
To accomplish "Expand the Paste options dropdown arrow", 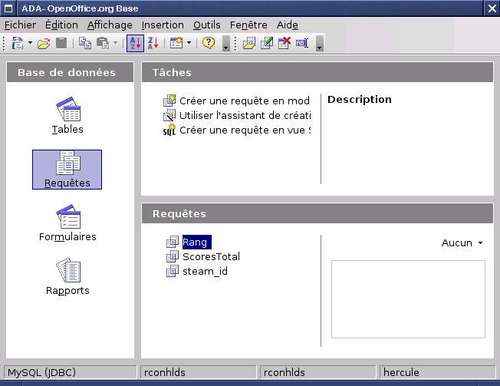I will point(115,43).
